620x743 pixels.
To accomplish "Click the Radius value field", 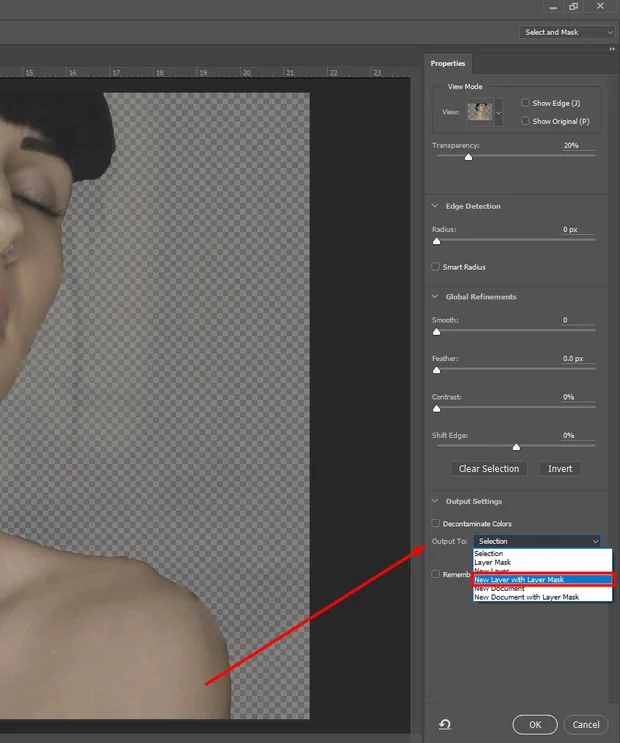I will pos(578,229).
